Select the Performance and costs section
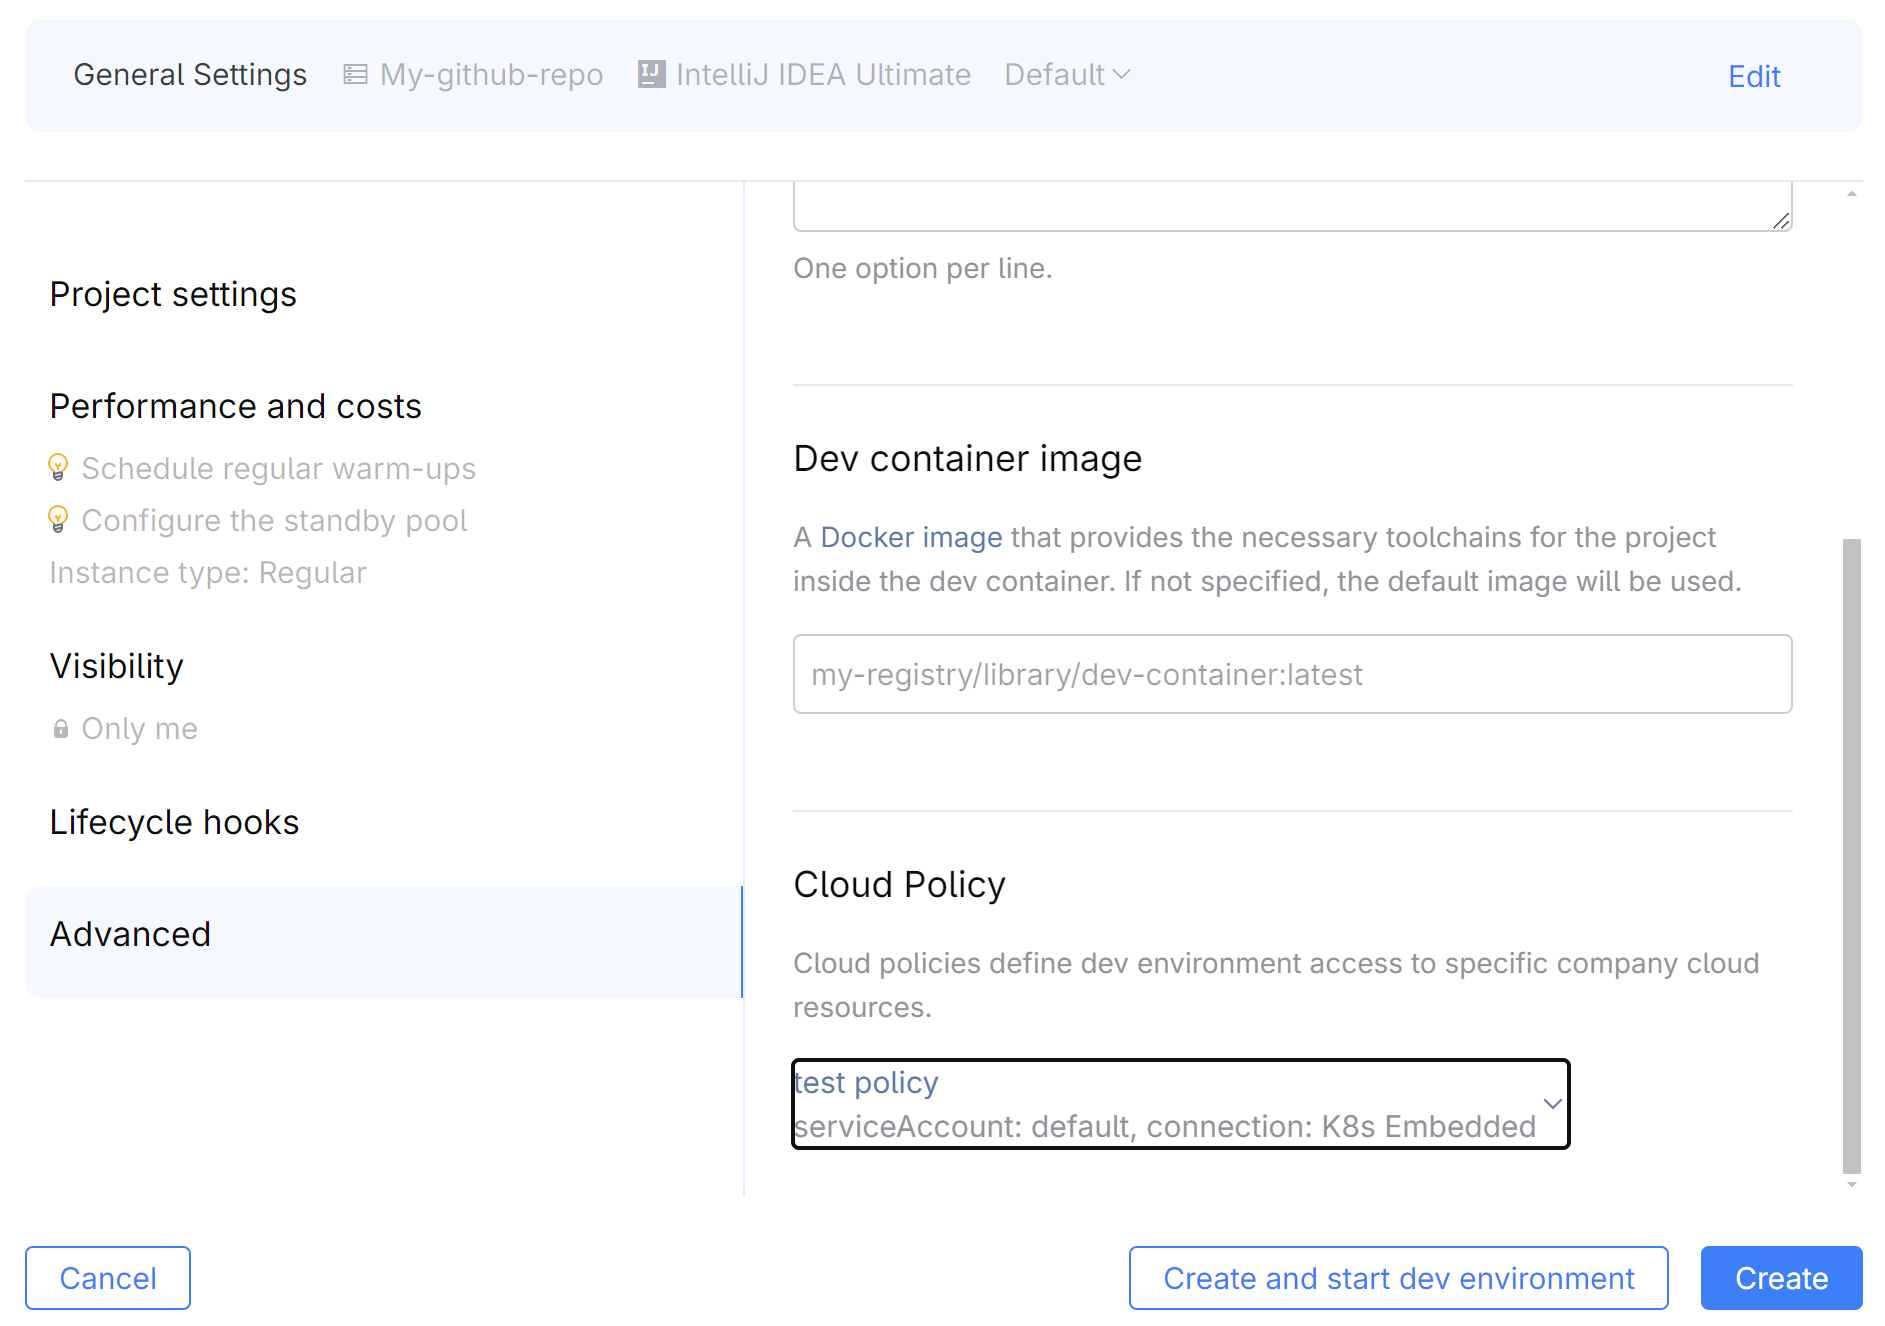The height and width of the screenshot is (1326, 1885). click(x=235, y=405)
